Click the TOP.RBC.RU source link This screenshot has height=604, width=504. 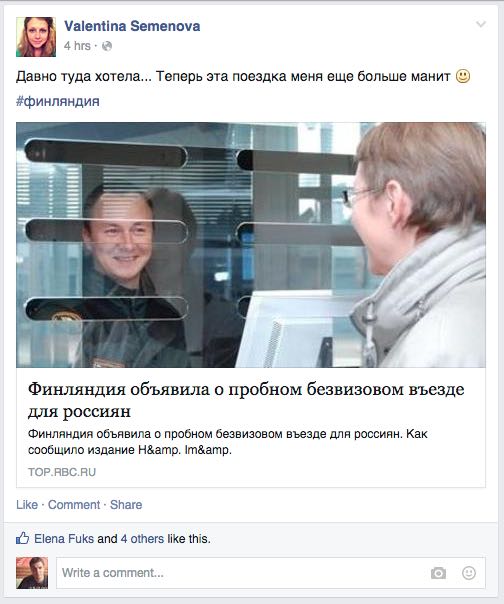pos(62,472)
